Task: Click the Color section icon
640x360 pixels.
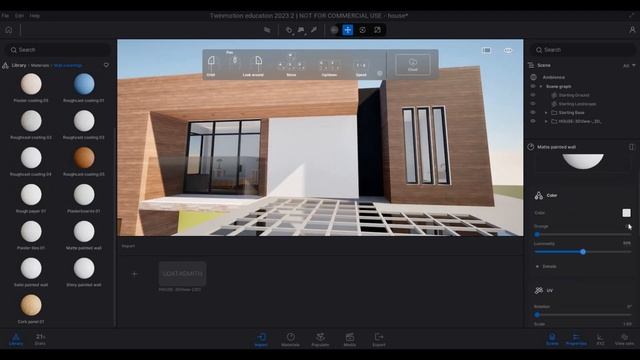Action: (x=539, y=196)
